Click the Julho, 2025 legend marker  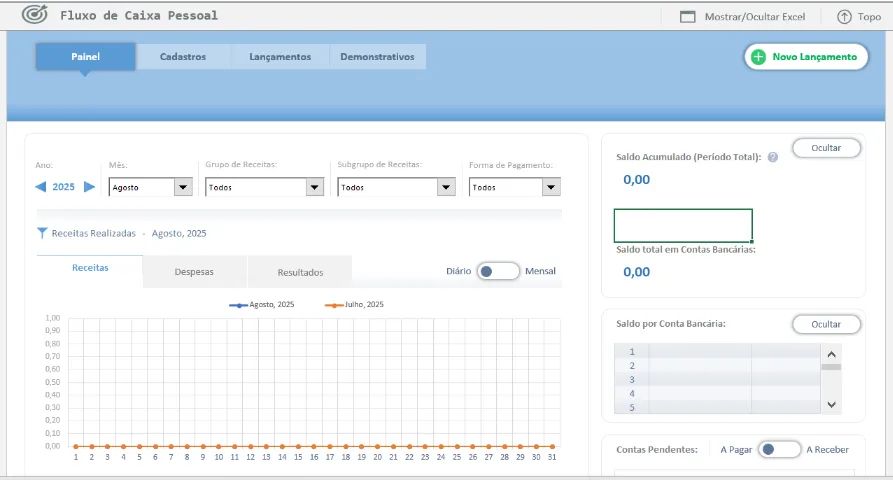tap(334, 305)
